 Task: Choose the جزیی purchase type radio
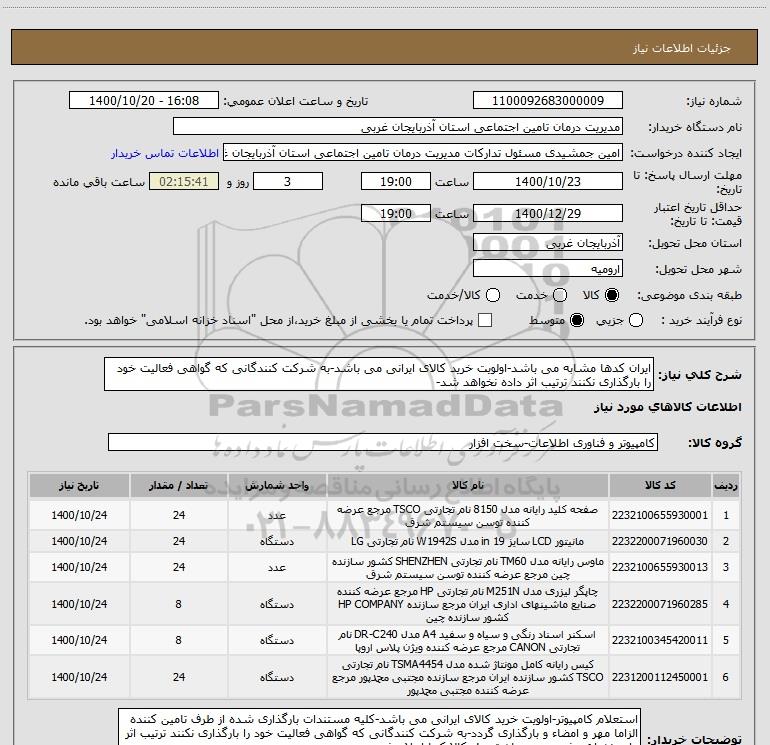(x=636, y=320)
